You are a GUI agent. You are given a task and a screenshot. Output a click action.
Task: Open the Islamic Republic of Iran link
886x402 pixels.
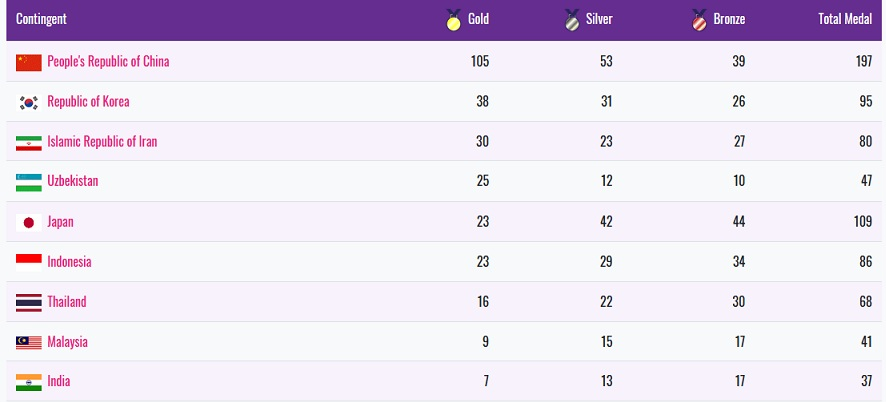(102, 142)
